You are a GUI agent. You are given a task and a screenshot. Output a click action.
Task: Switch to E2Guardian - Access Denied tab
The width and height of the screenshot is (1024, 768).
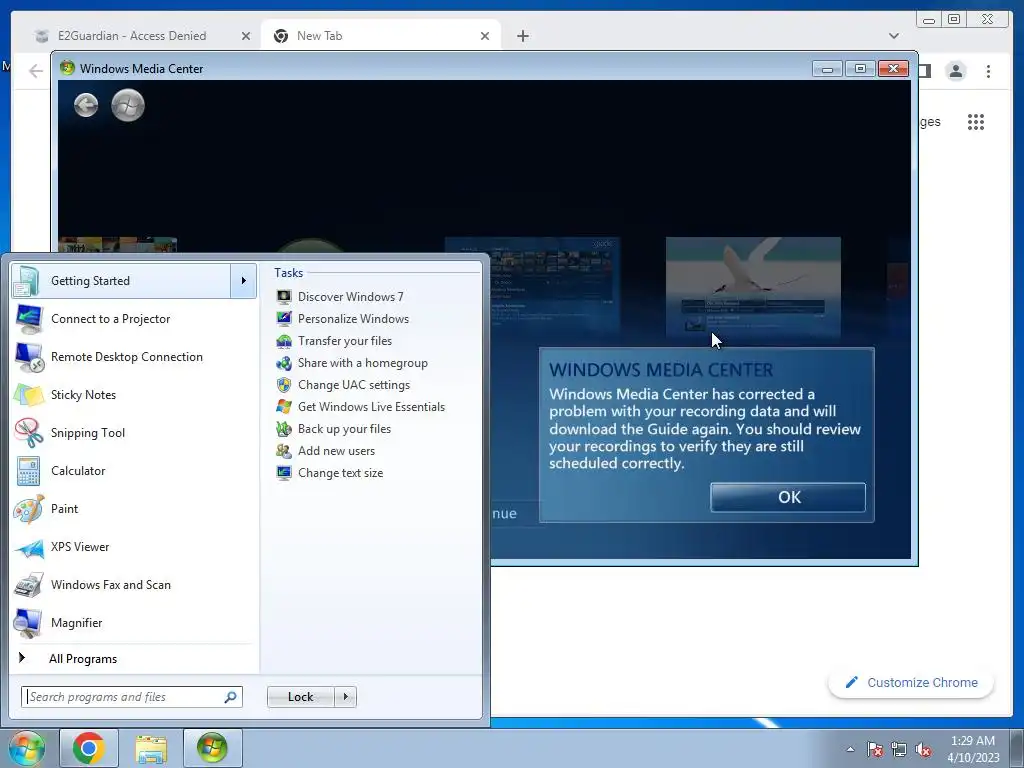pyautogui.click(x=132, y=36)
